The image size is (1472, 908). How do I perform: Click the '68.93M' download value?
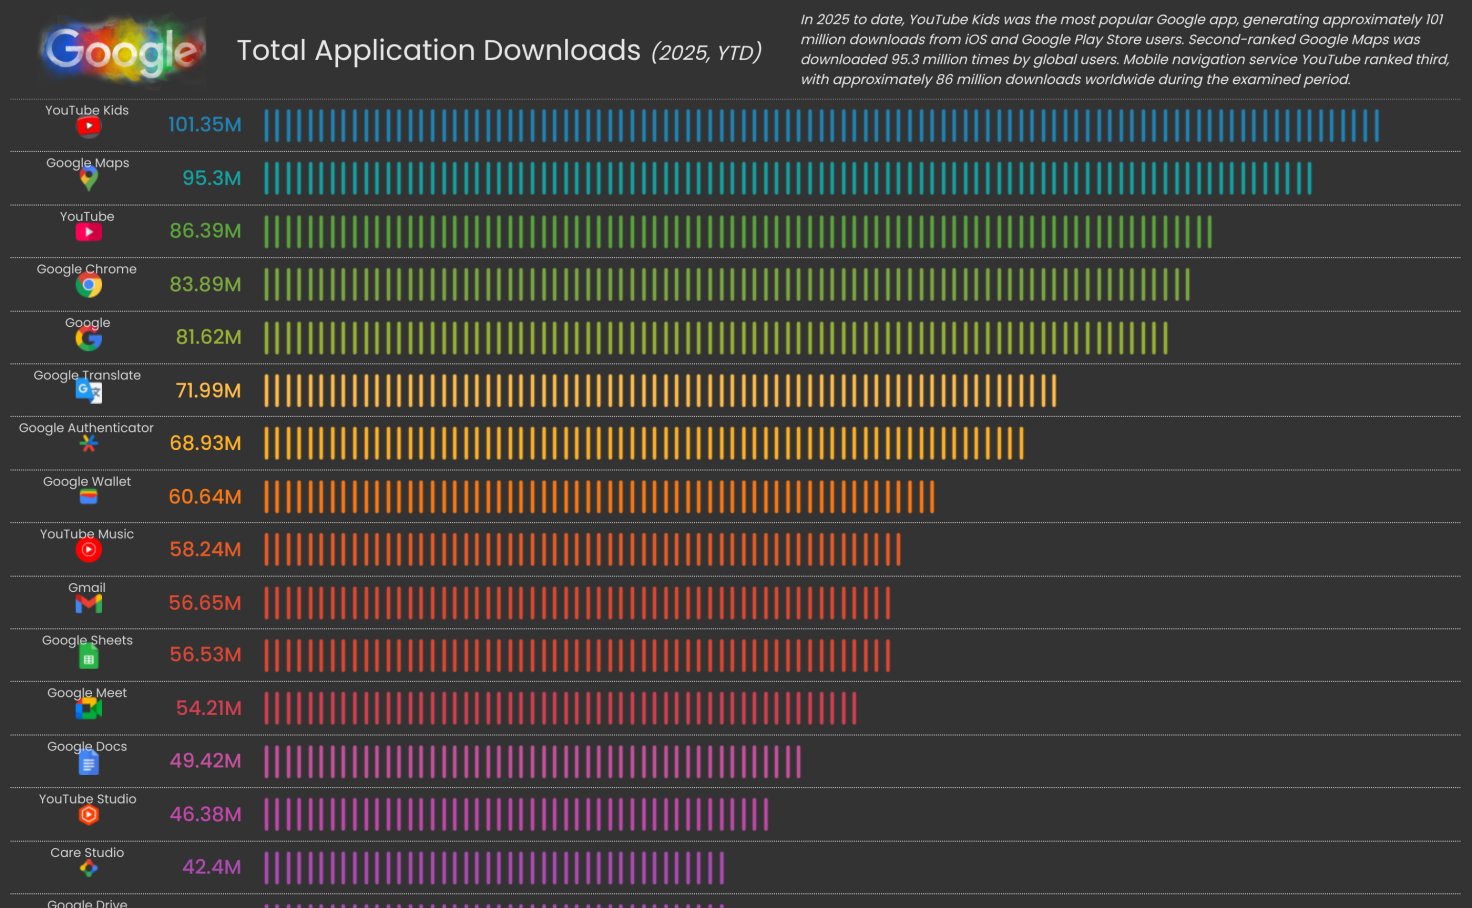click(x=206, y=443)
